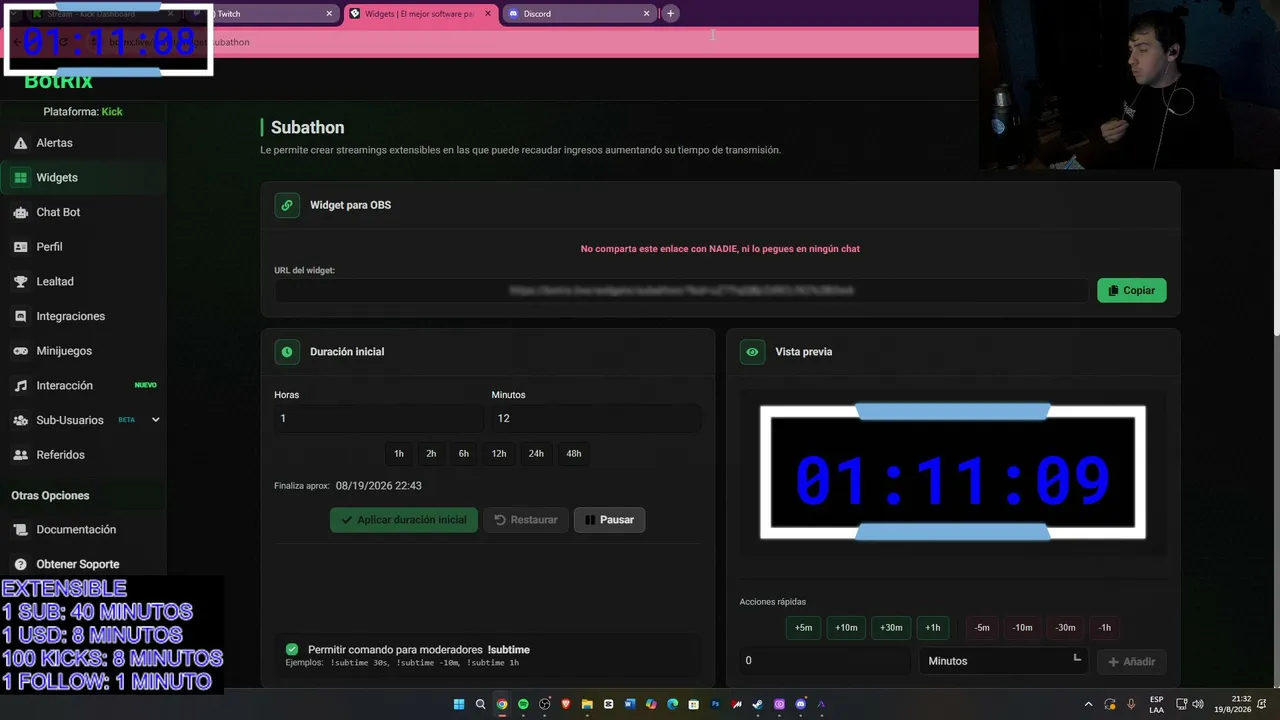Choose the 12h duration preset
This screenshot has width=1280, height=720.
click(x=499, y=454)
